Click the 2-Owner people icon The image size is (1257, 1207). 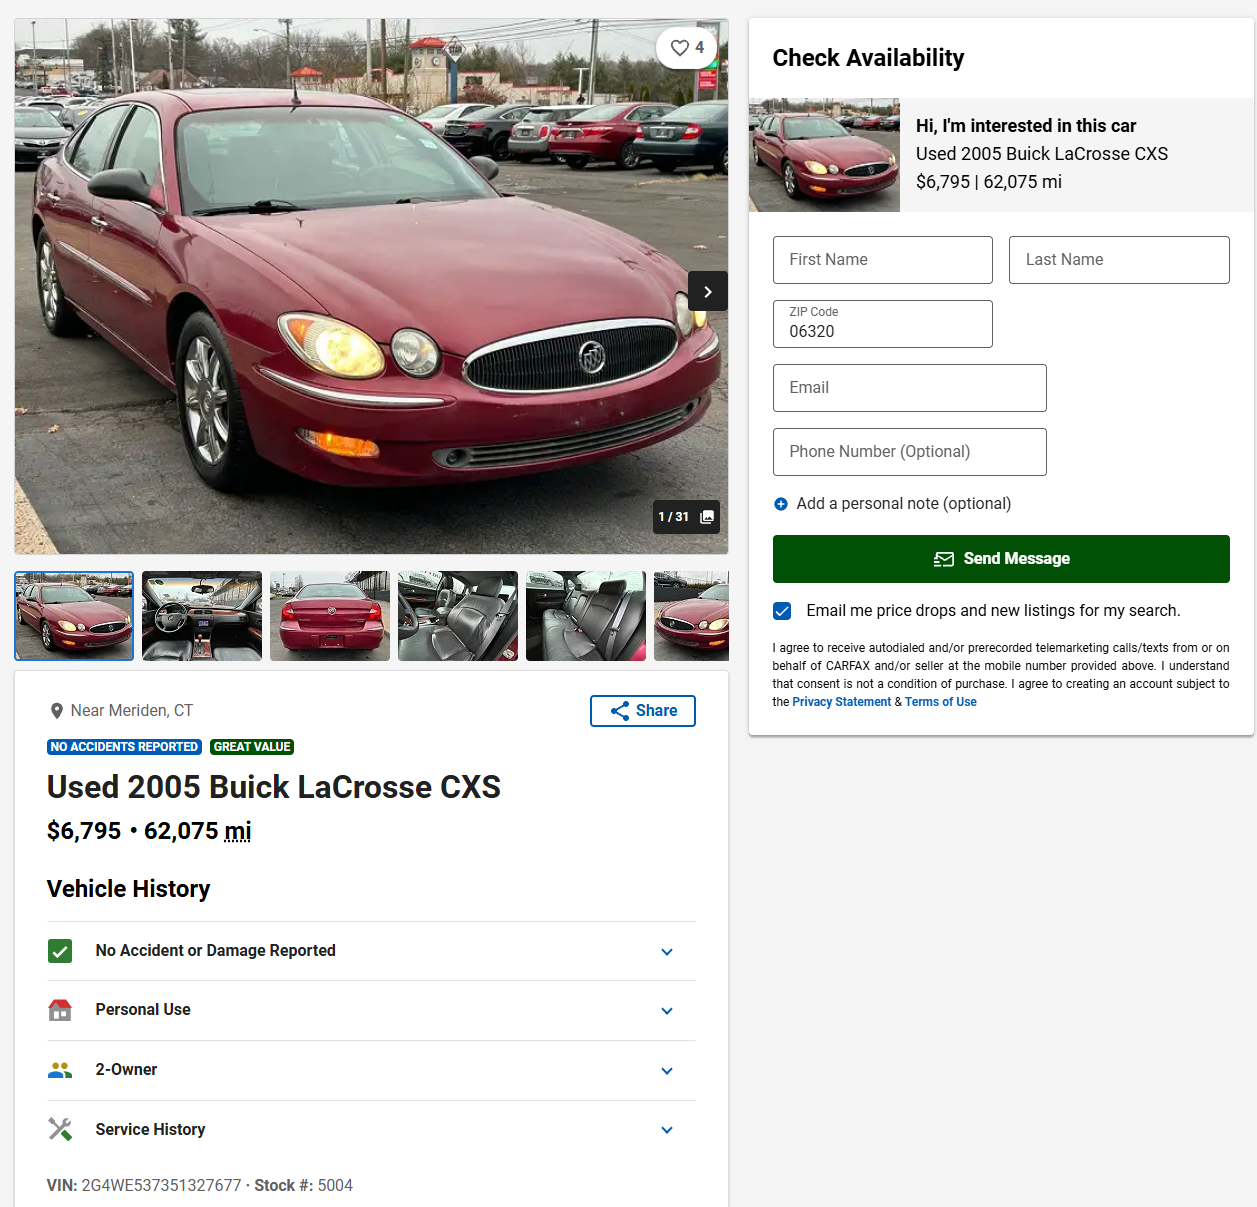coord(60,1070)
